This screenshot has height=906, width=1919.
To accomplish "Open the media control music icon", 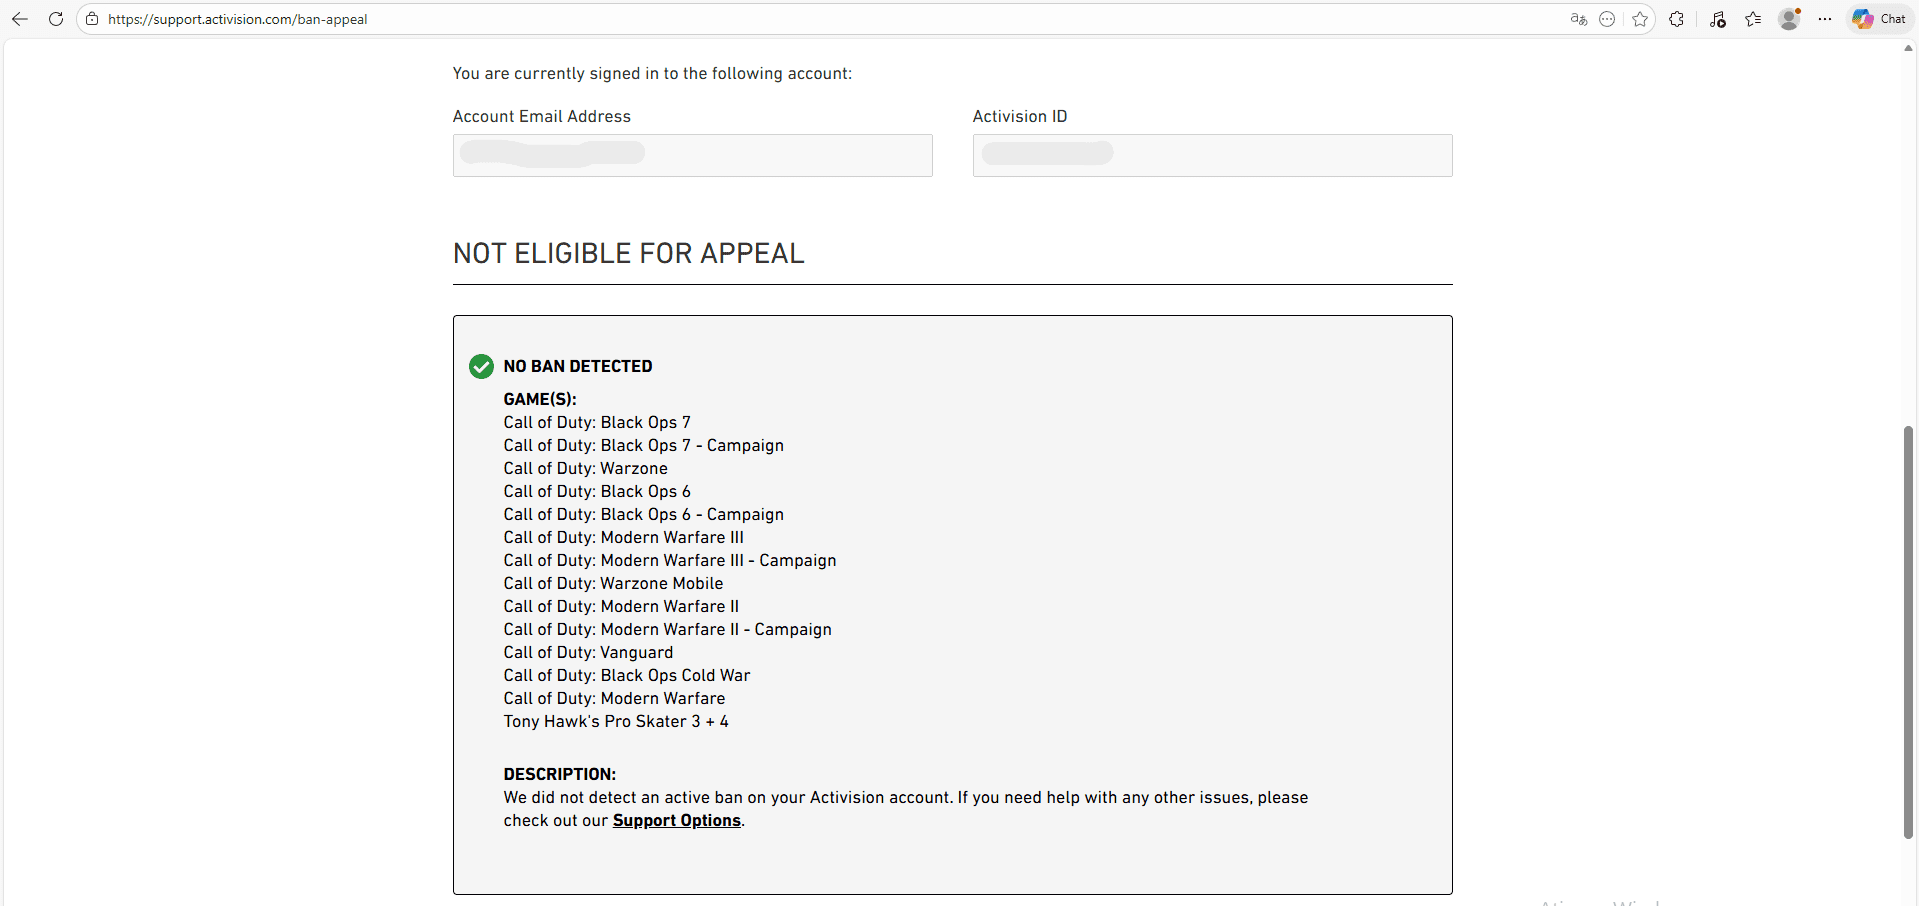I will 1718,19.
